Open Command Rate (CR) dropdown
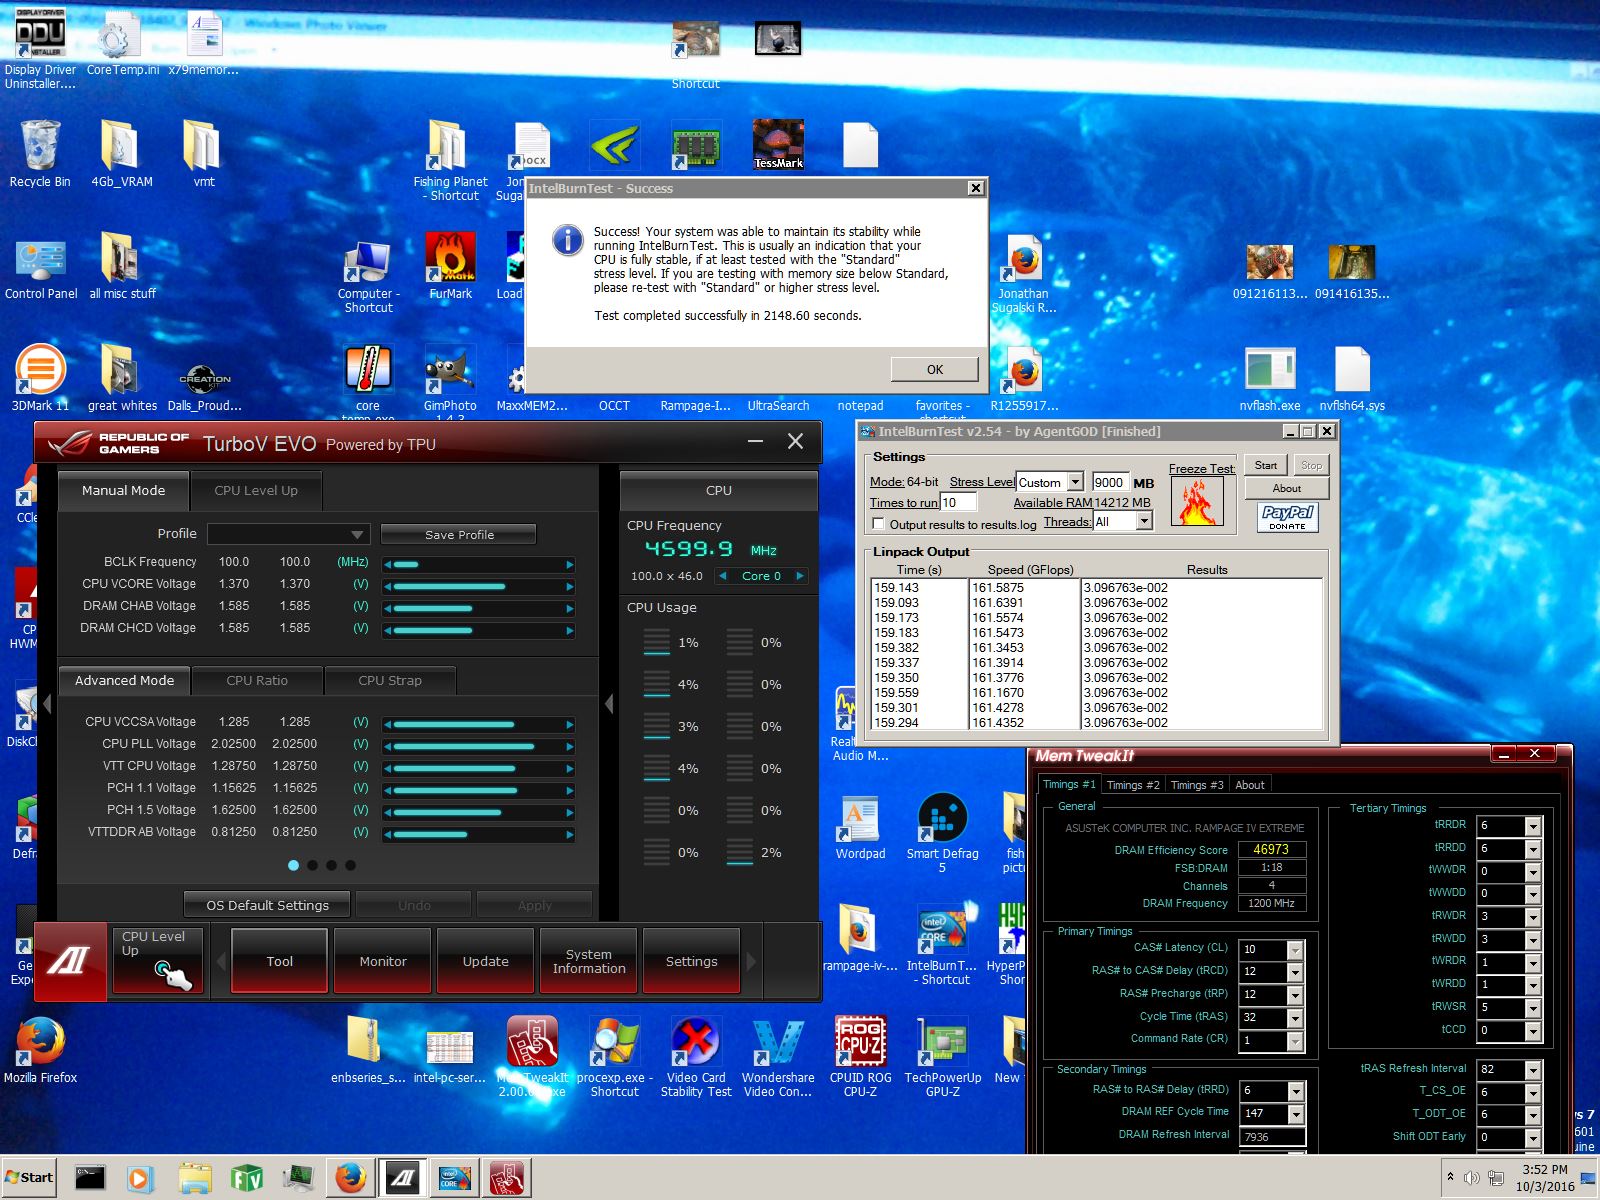The height and width of the screenshot is (1200, 1600). click(1295, 1041)
